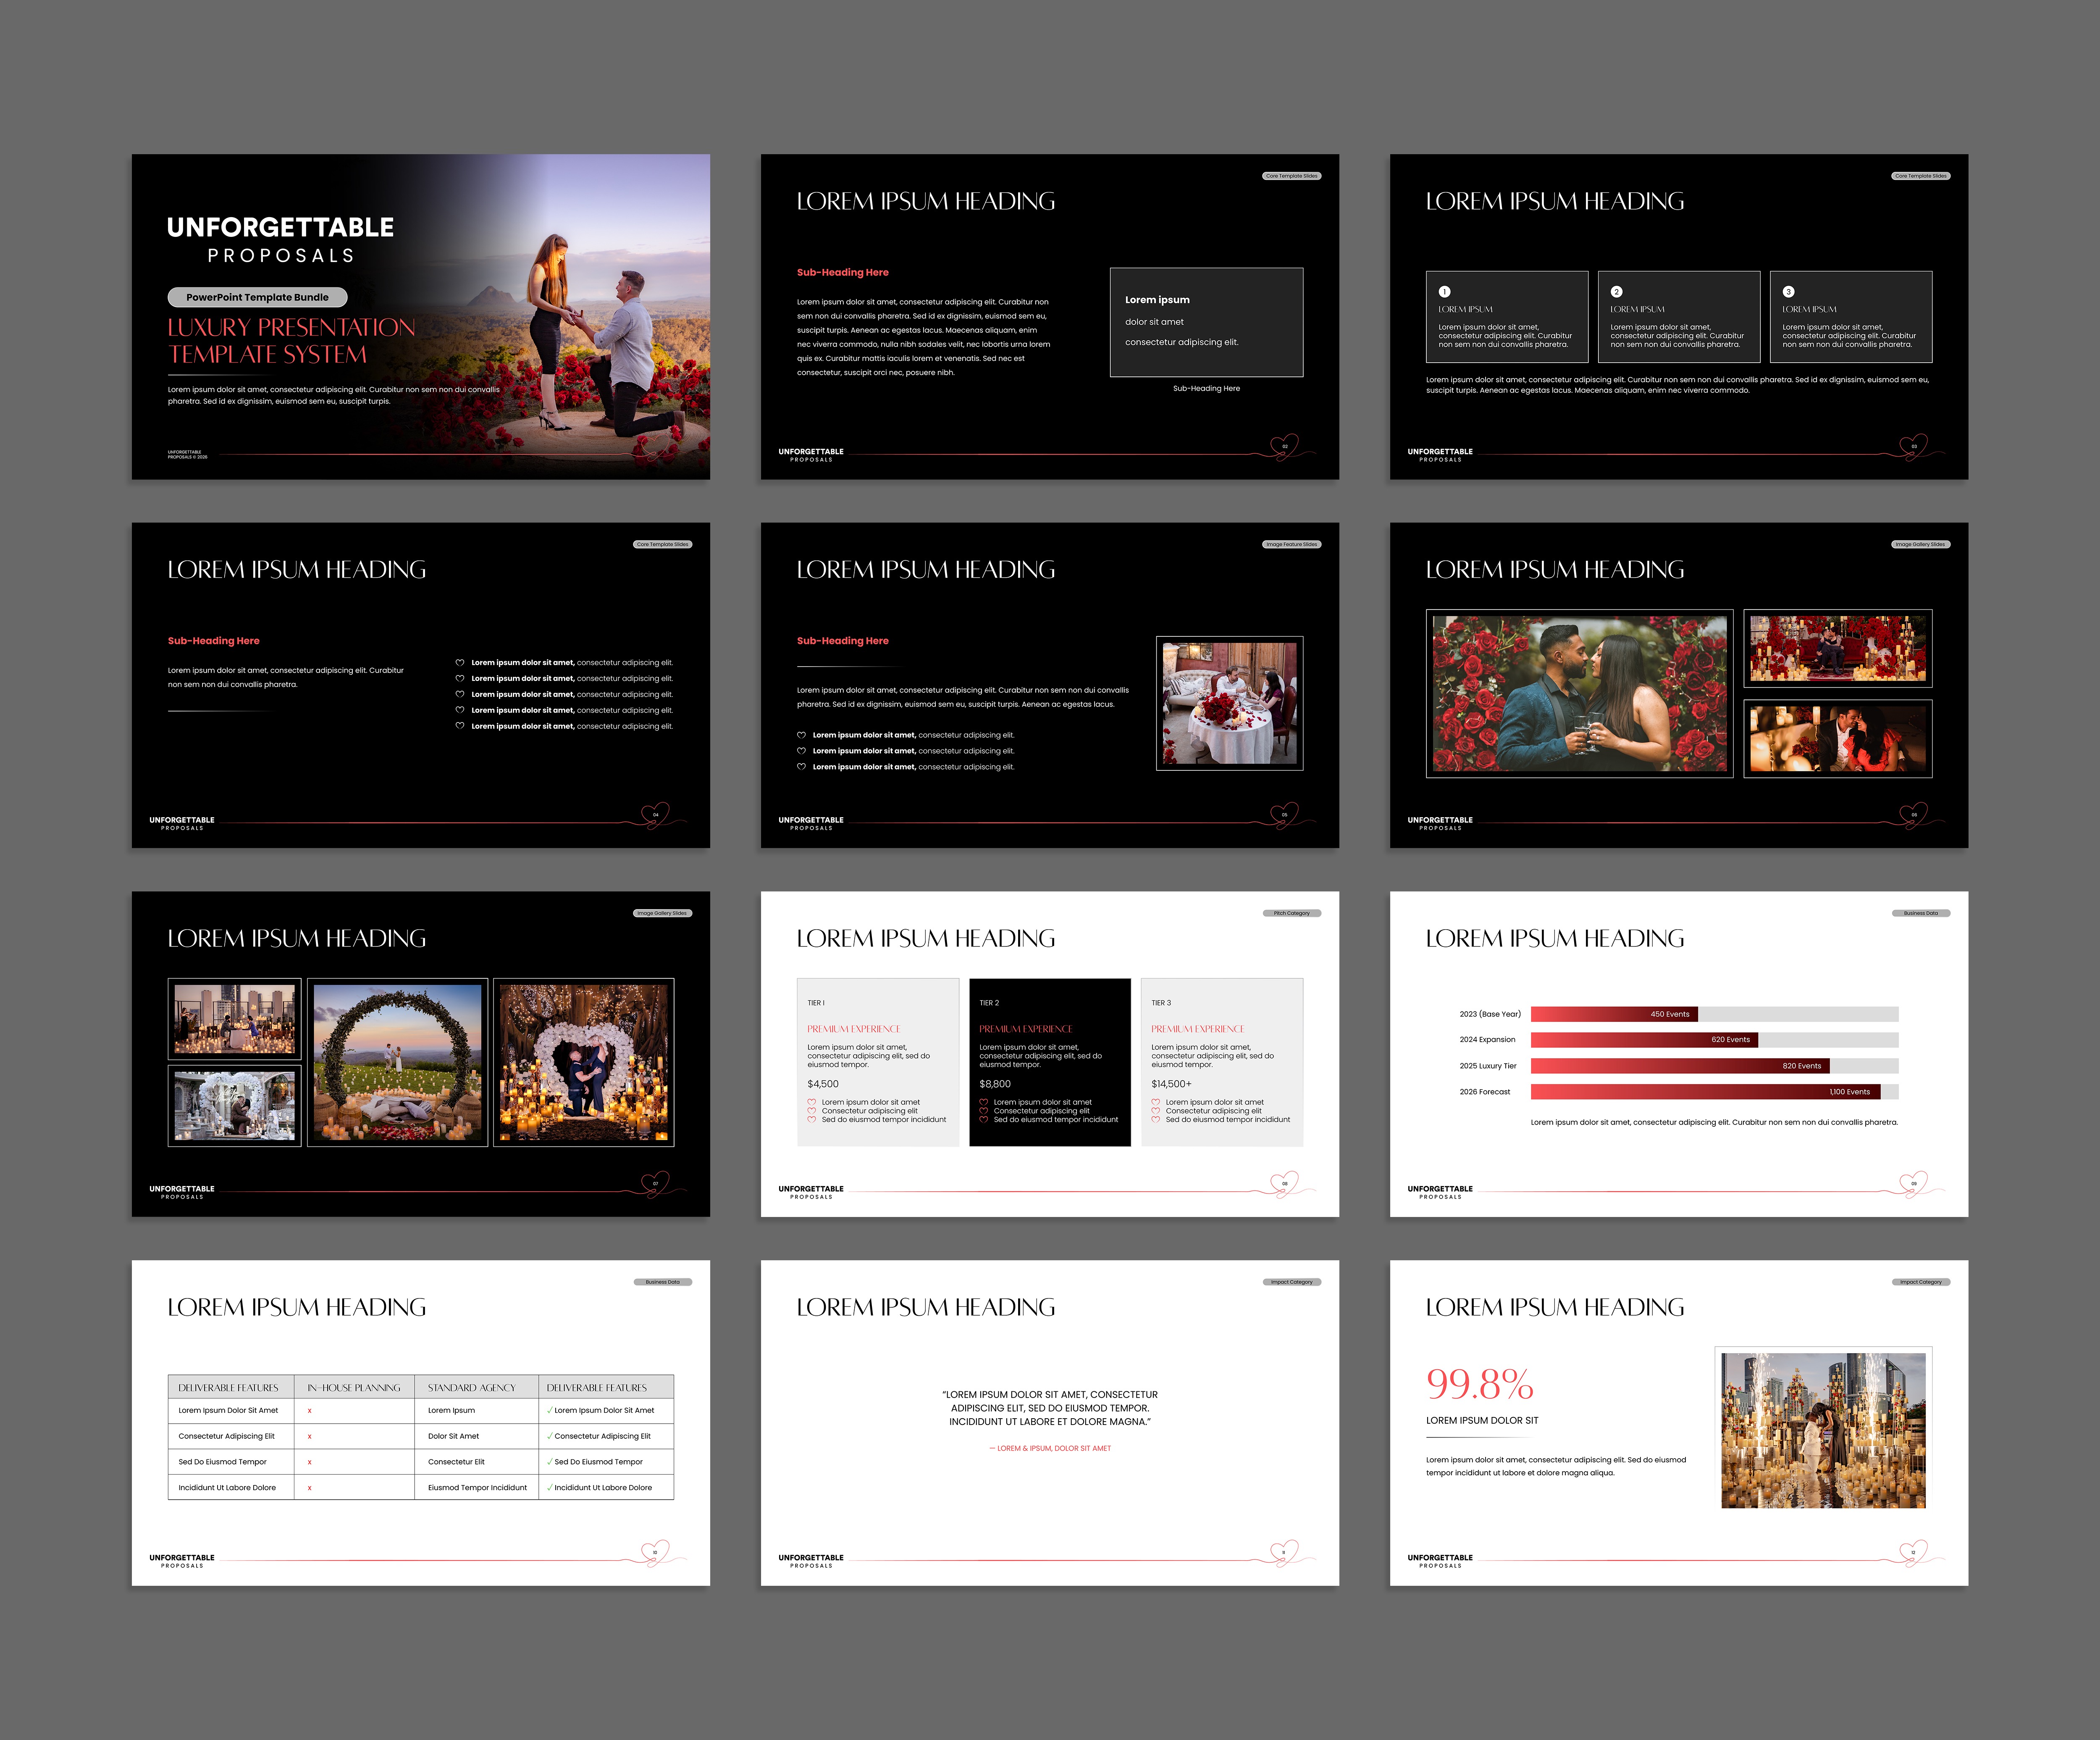Click the PowerPoint Template Bundle pill button
2100x1740 pixels.
click(x=257, y=297)
